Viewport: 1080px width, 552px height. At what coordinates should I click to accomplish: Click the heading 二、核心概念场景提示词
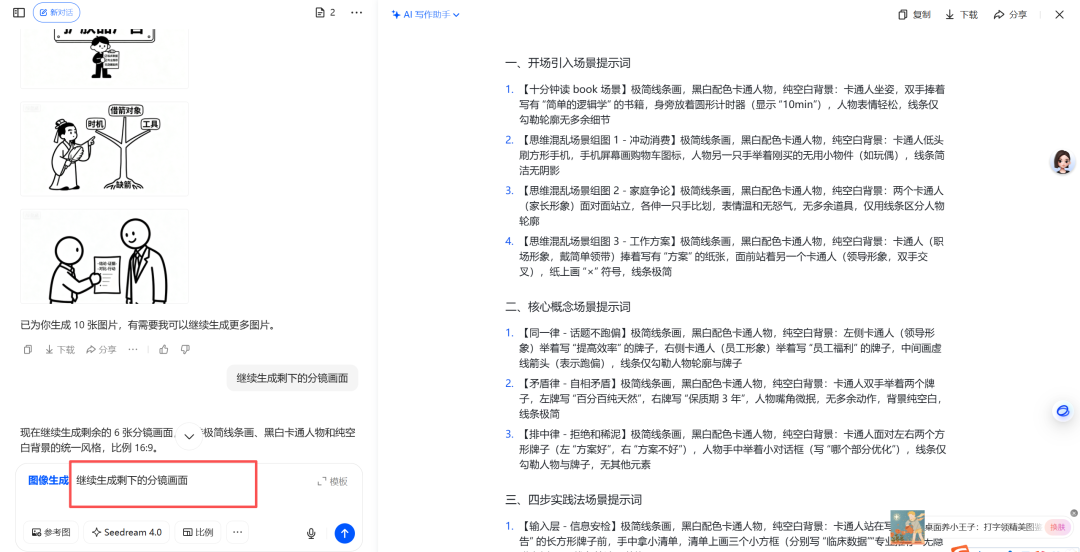click(568, 306)
